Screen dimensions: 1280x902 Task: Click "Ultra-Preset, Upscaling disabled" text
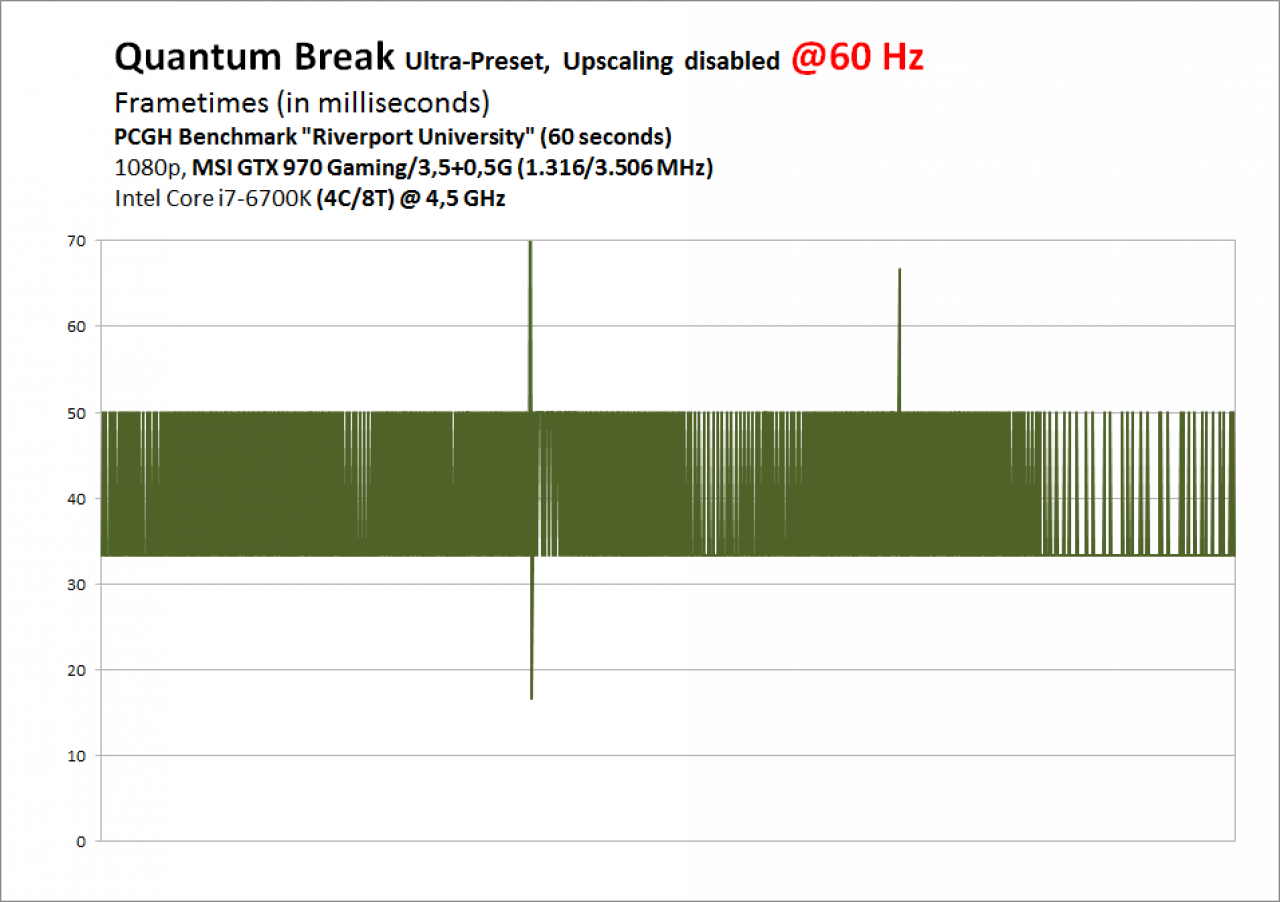click(x=592, y=62)
